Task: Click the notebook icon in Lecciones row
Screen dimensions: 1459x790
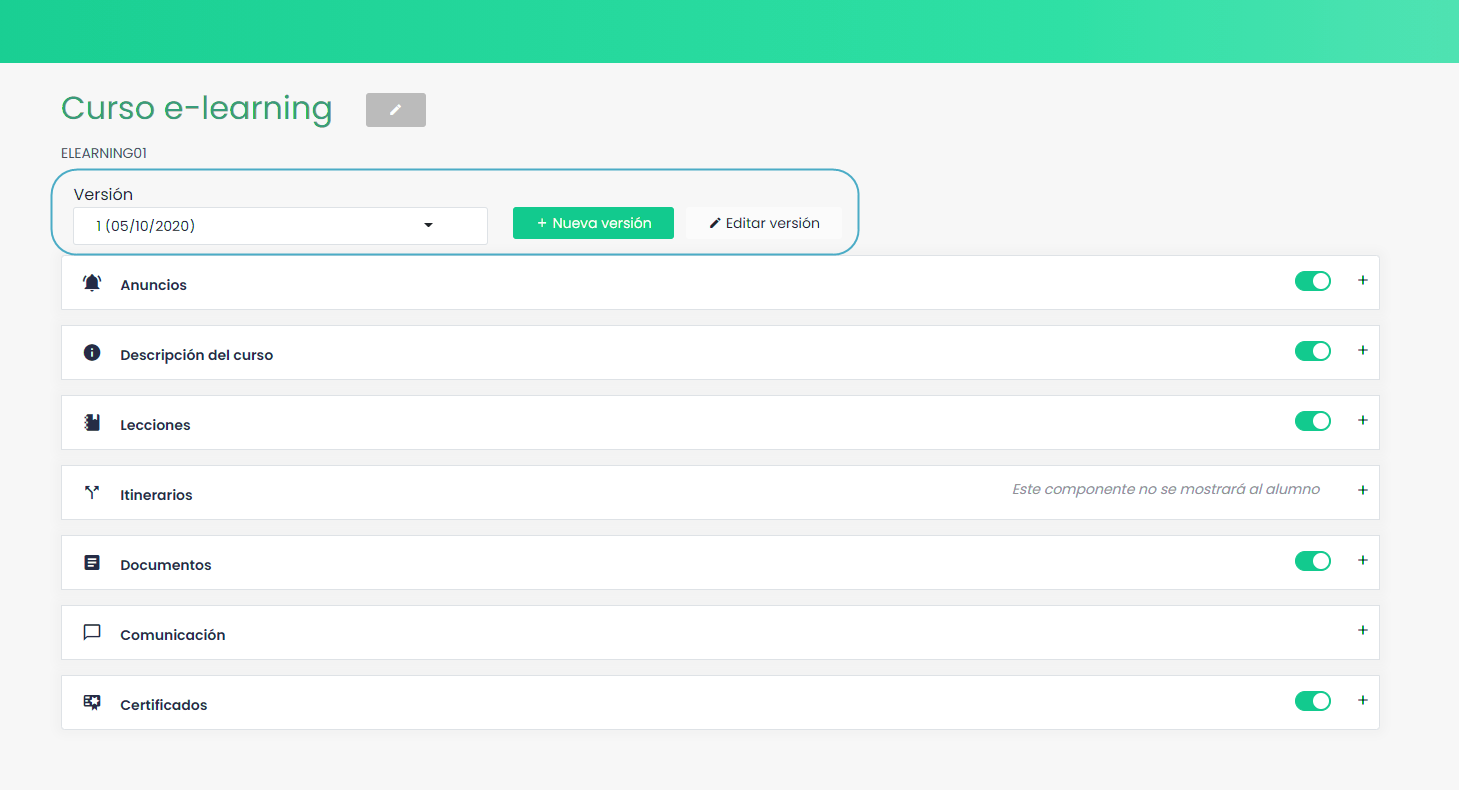Action: (x=92, y=423)
